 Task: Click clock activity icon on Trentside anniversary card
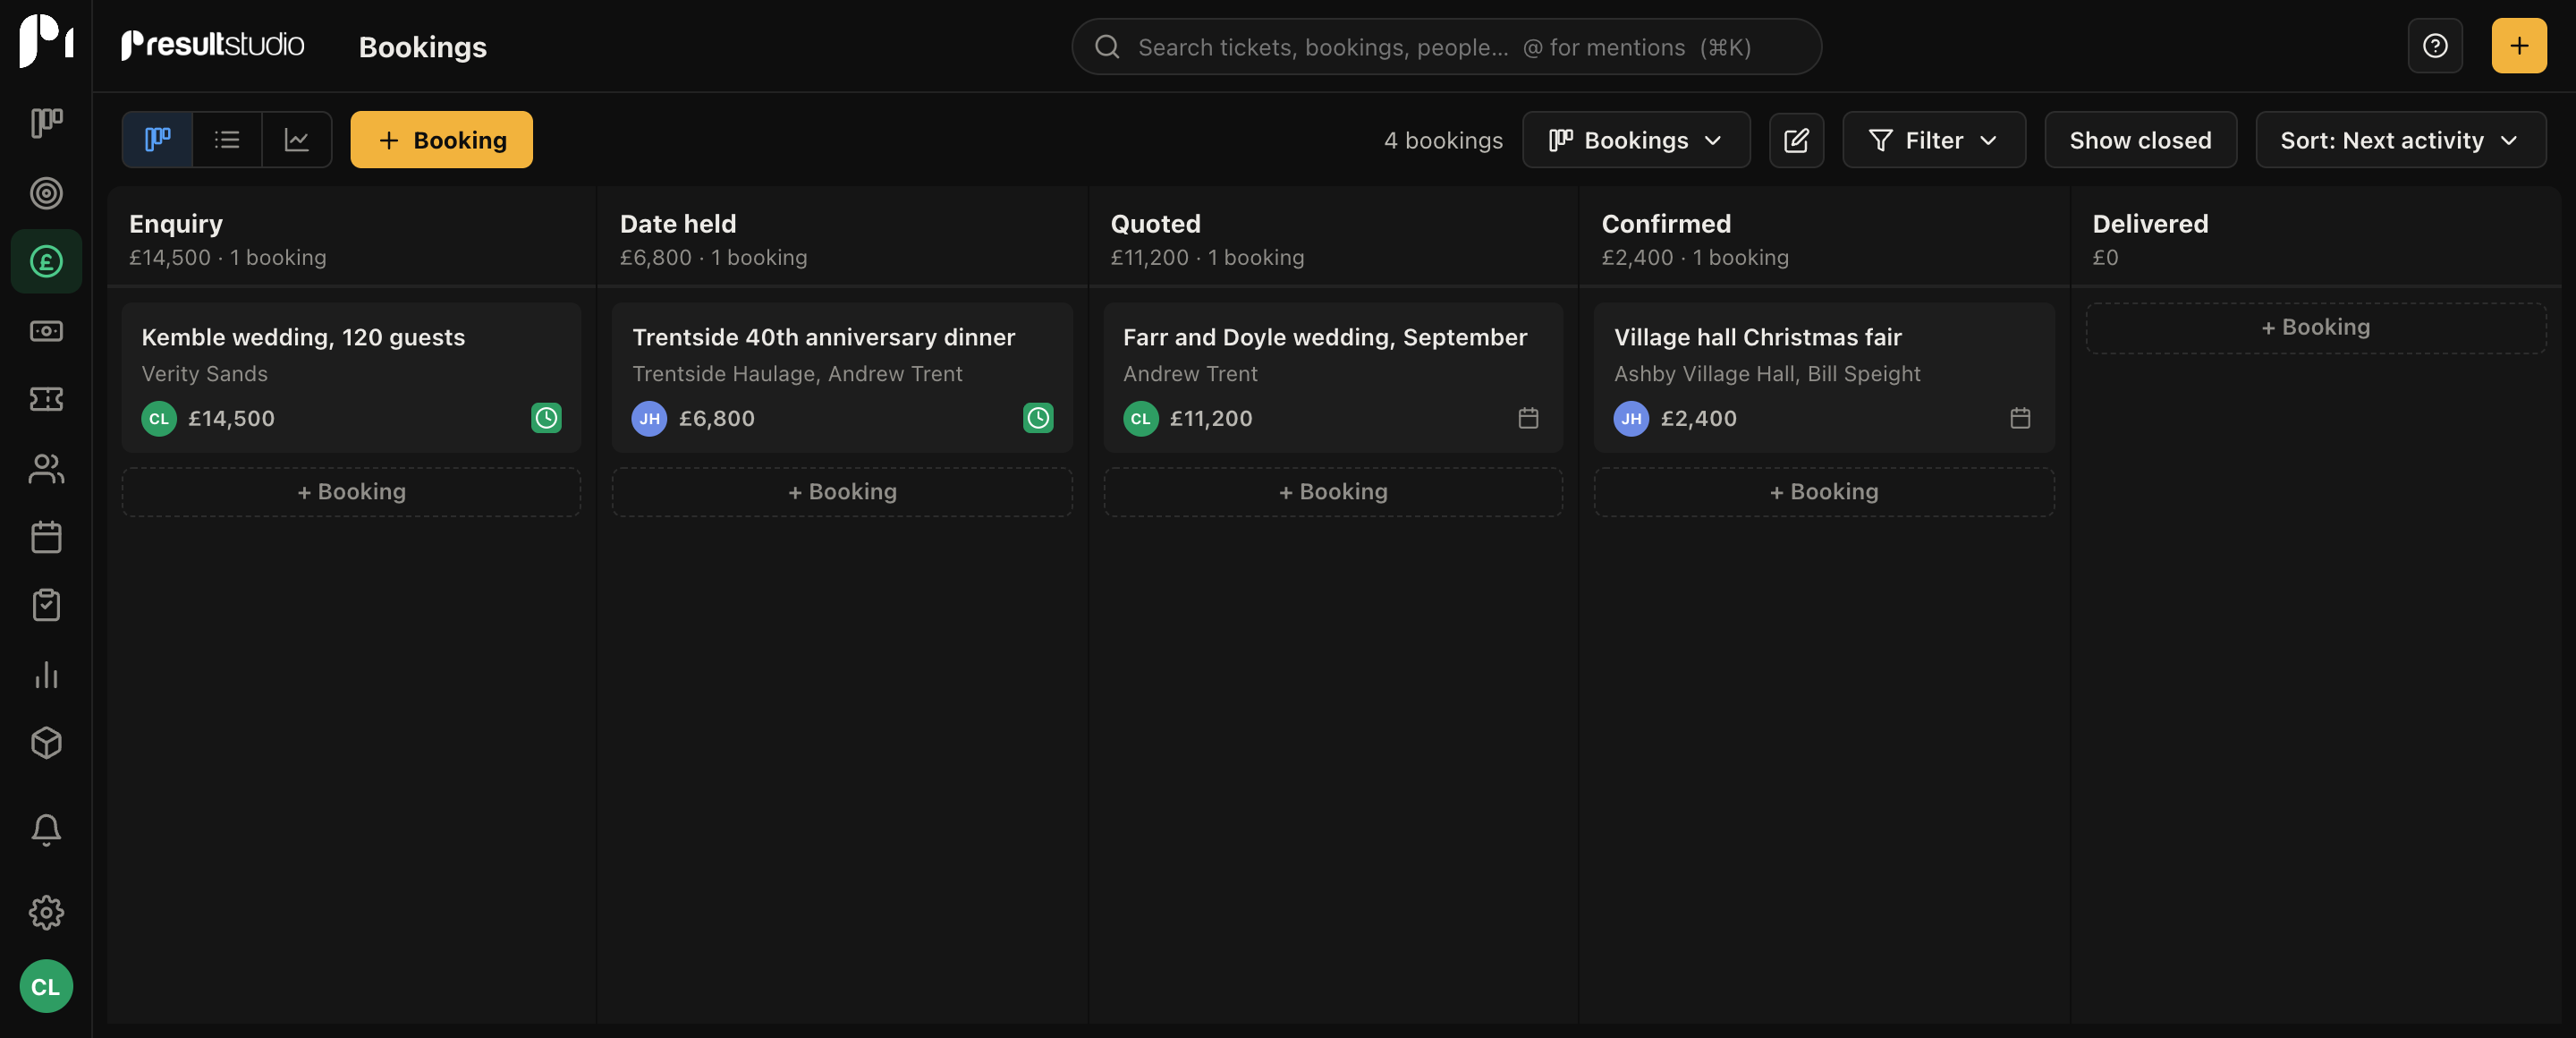[x=1038, y=418]
